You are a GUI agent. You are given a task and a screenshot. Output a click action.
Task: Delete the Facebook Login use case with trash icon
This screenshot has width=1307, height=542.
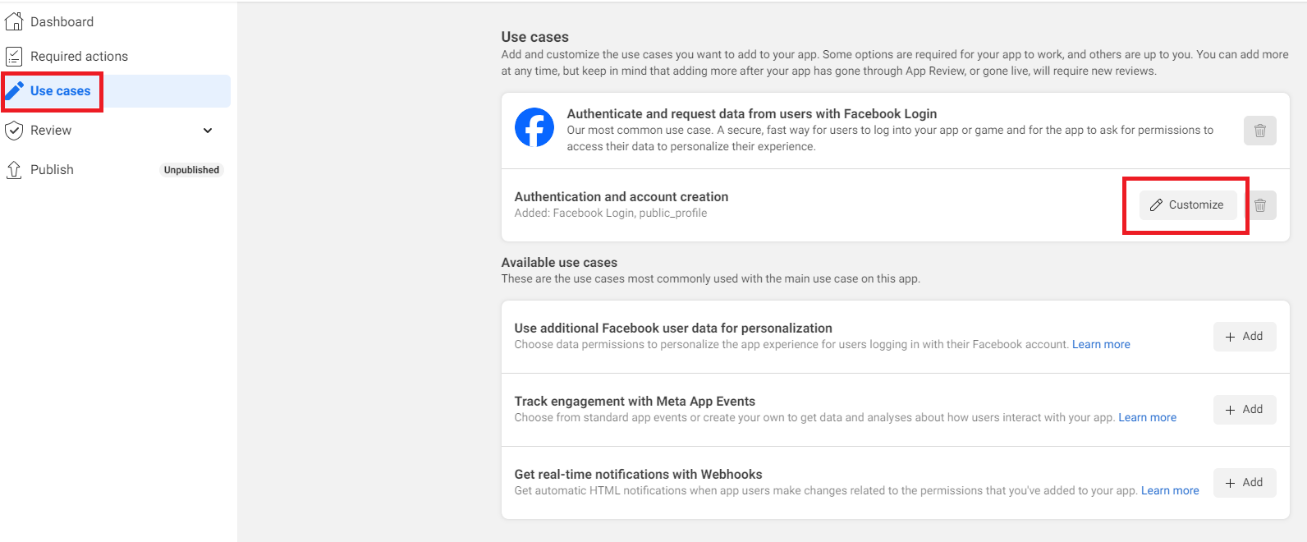pos(1260,131)
